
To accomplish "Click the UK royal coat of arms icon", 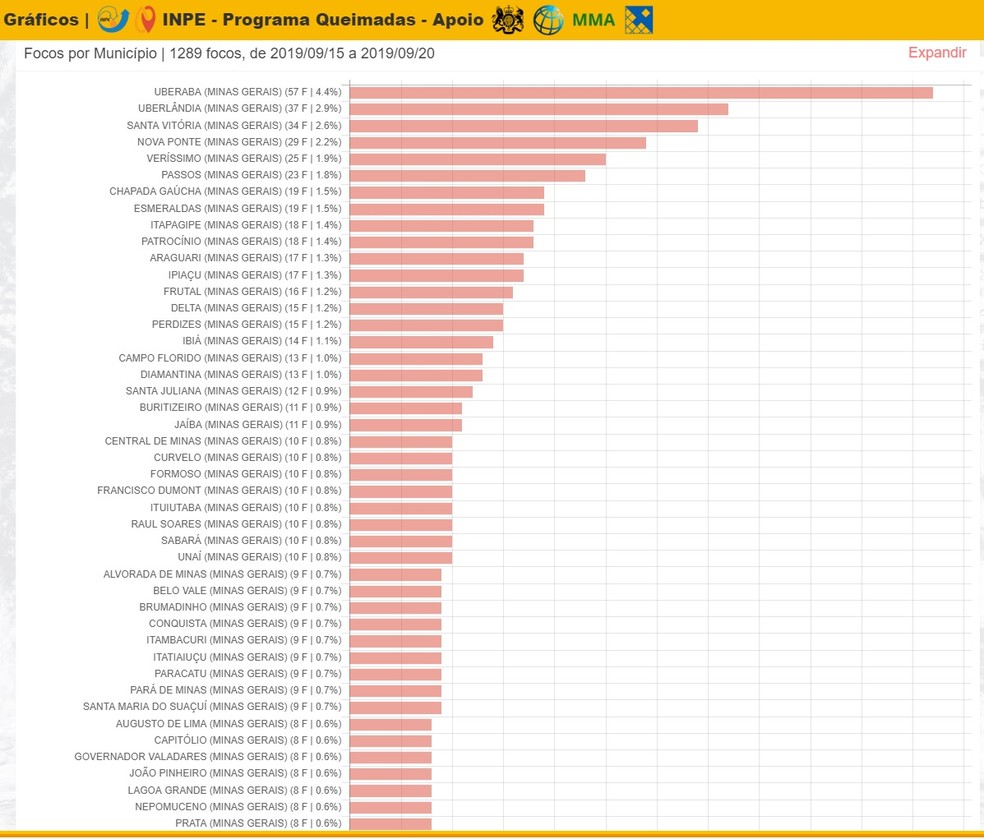I will pyautogui.click(x=508, y=19).
